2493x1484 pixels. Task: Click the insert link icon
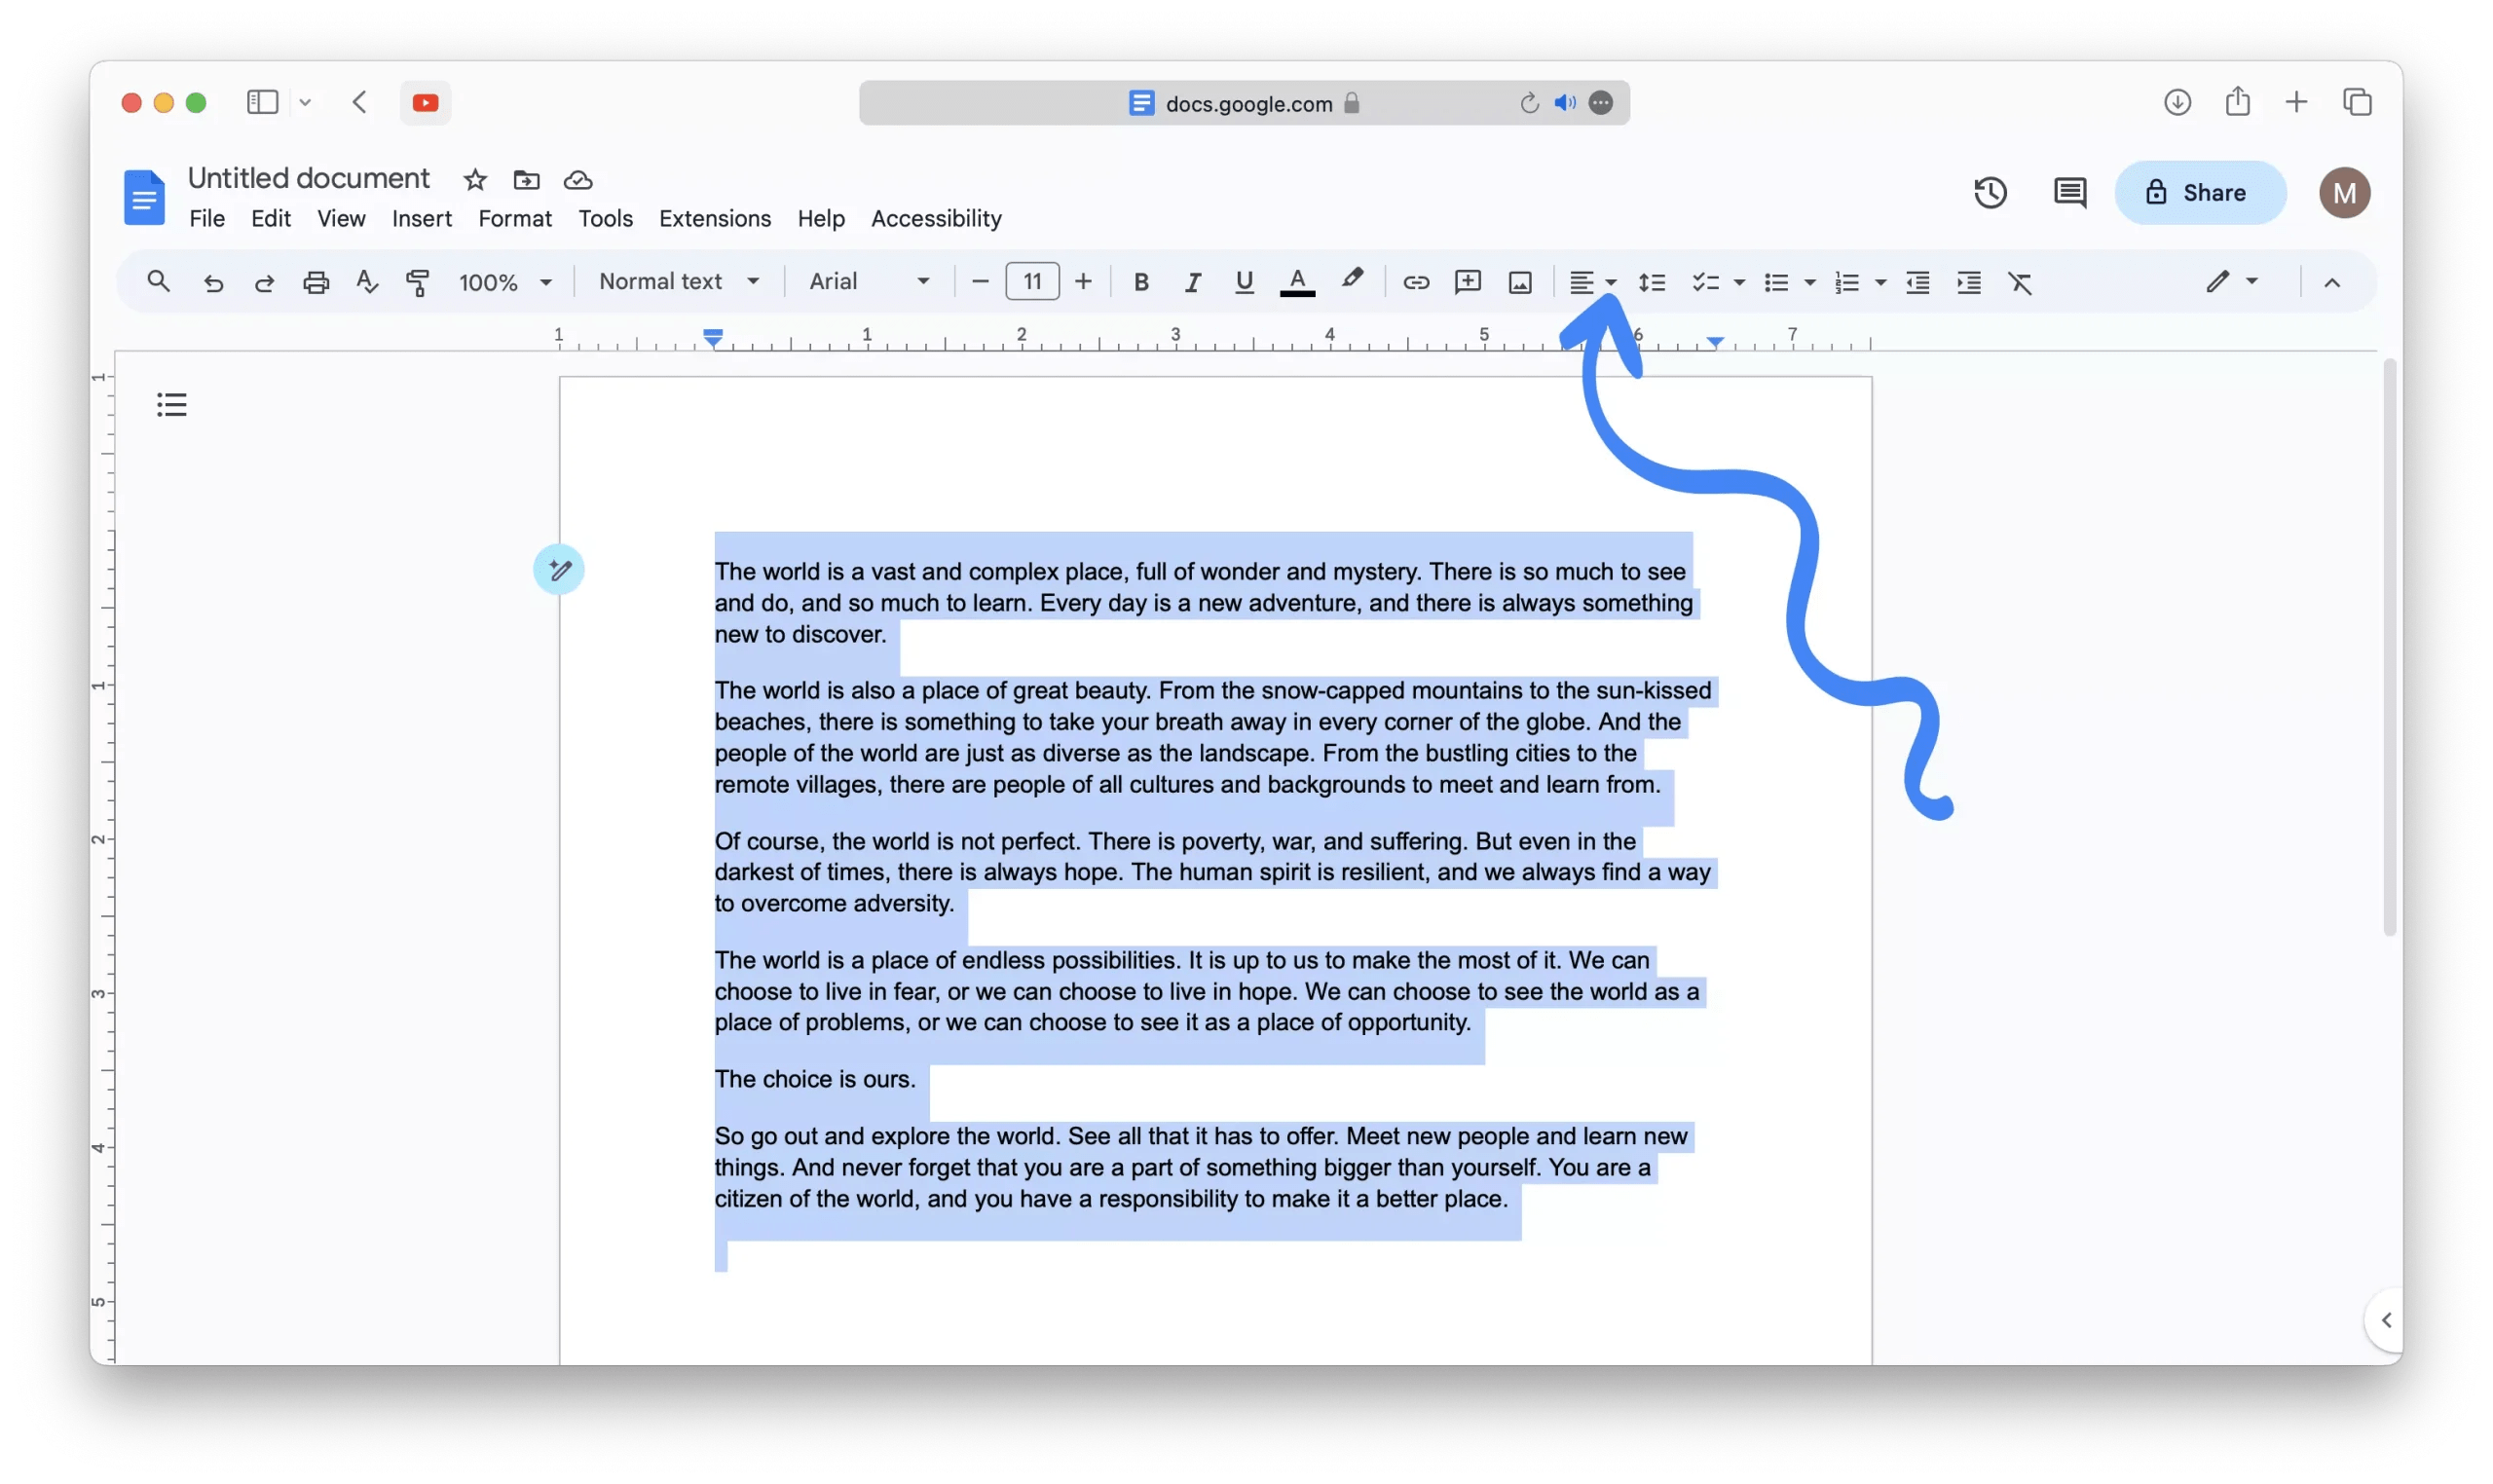pyautogui.click(x=1415, y=282)
